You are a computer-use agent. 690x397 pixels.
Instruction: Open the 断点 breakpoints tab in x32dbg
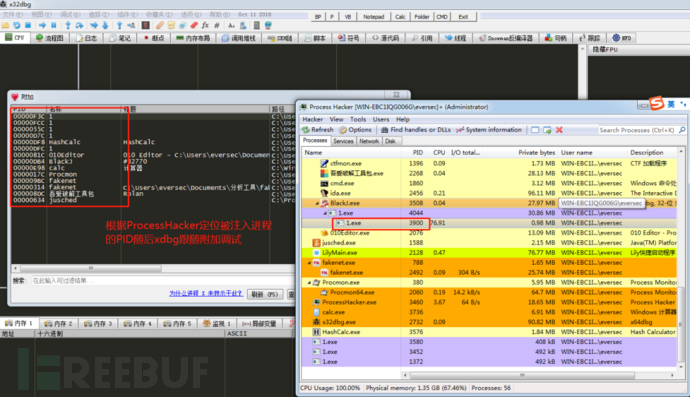point(154,38)
